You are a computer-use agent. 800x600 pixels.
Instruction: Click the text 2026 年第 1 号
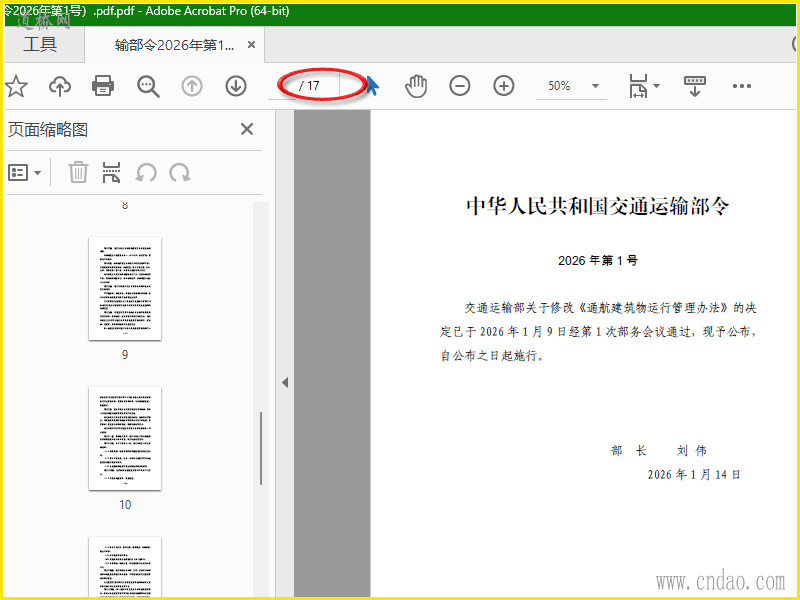point(597,261)
